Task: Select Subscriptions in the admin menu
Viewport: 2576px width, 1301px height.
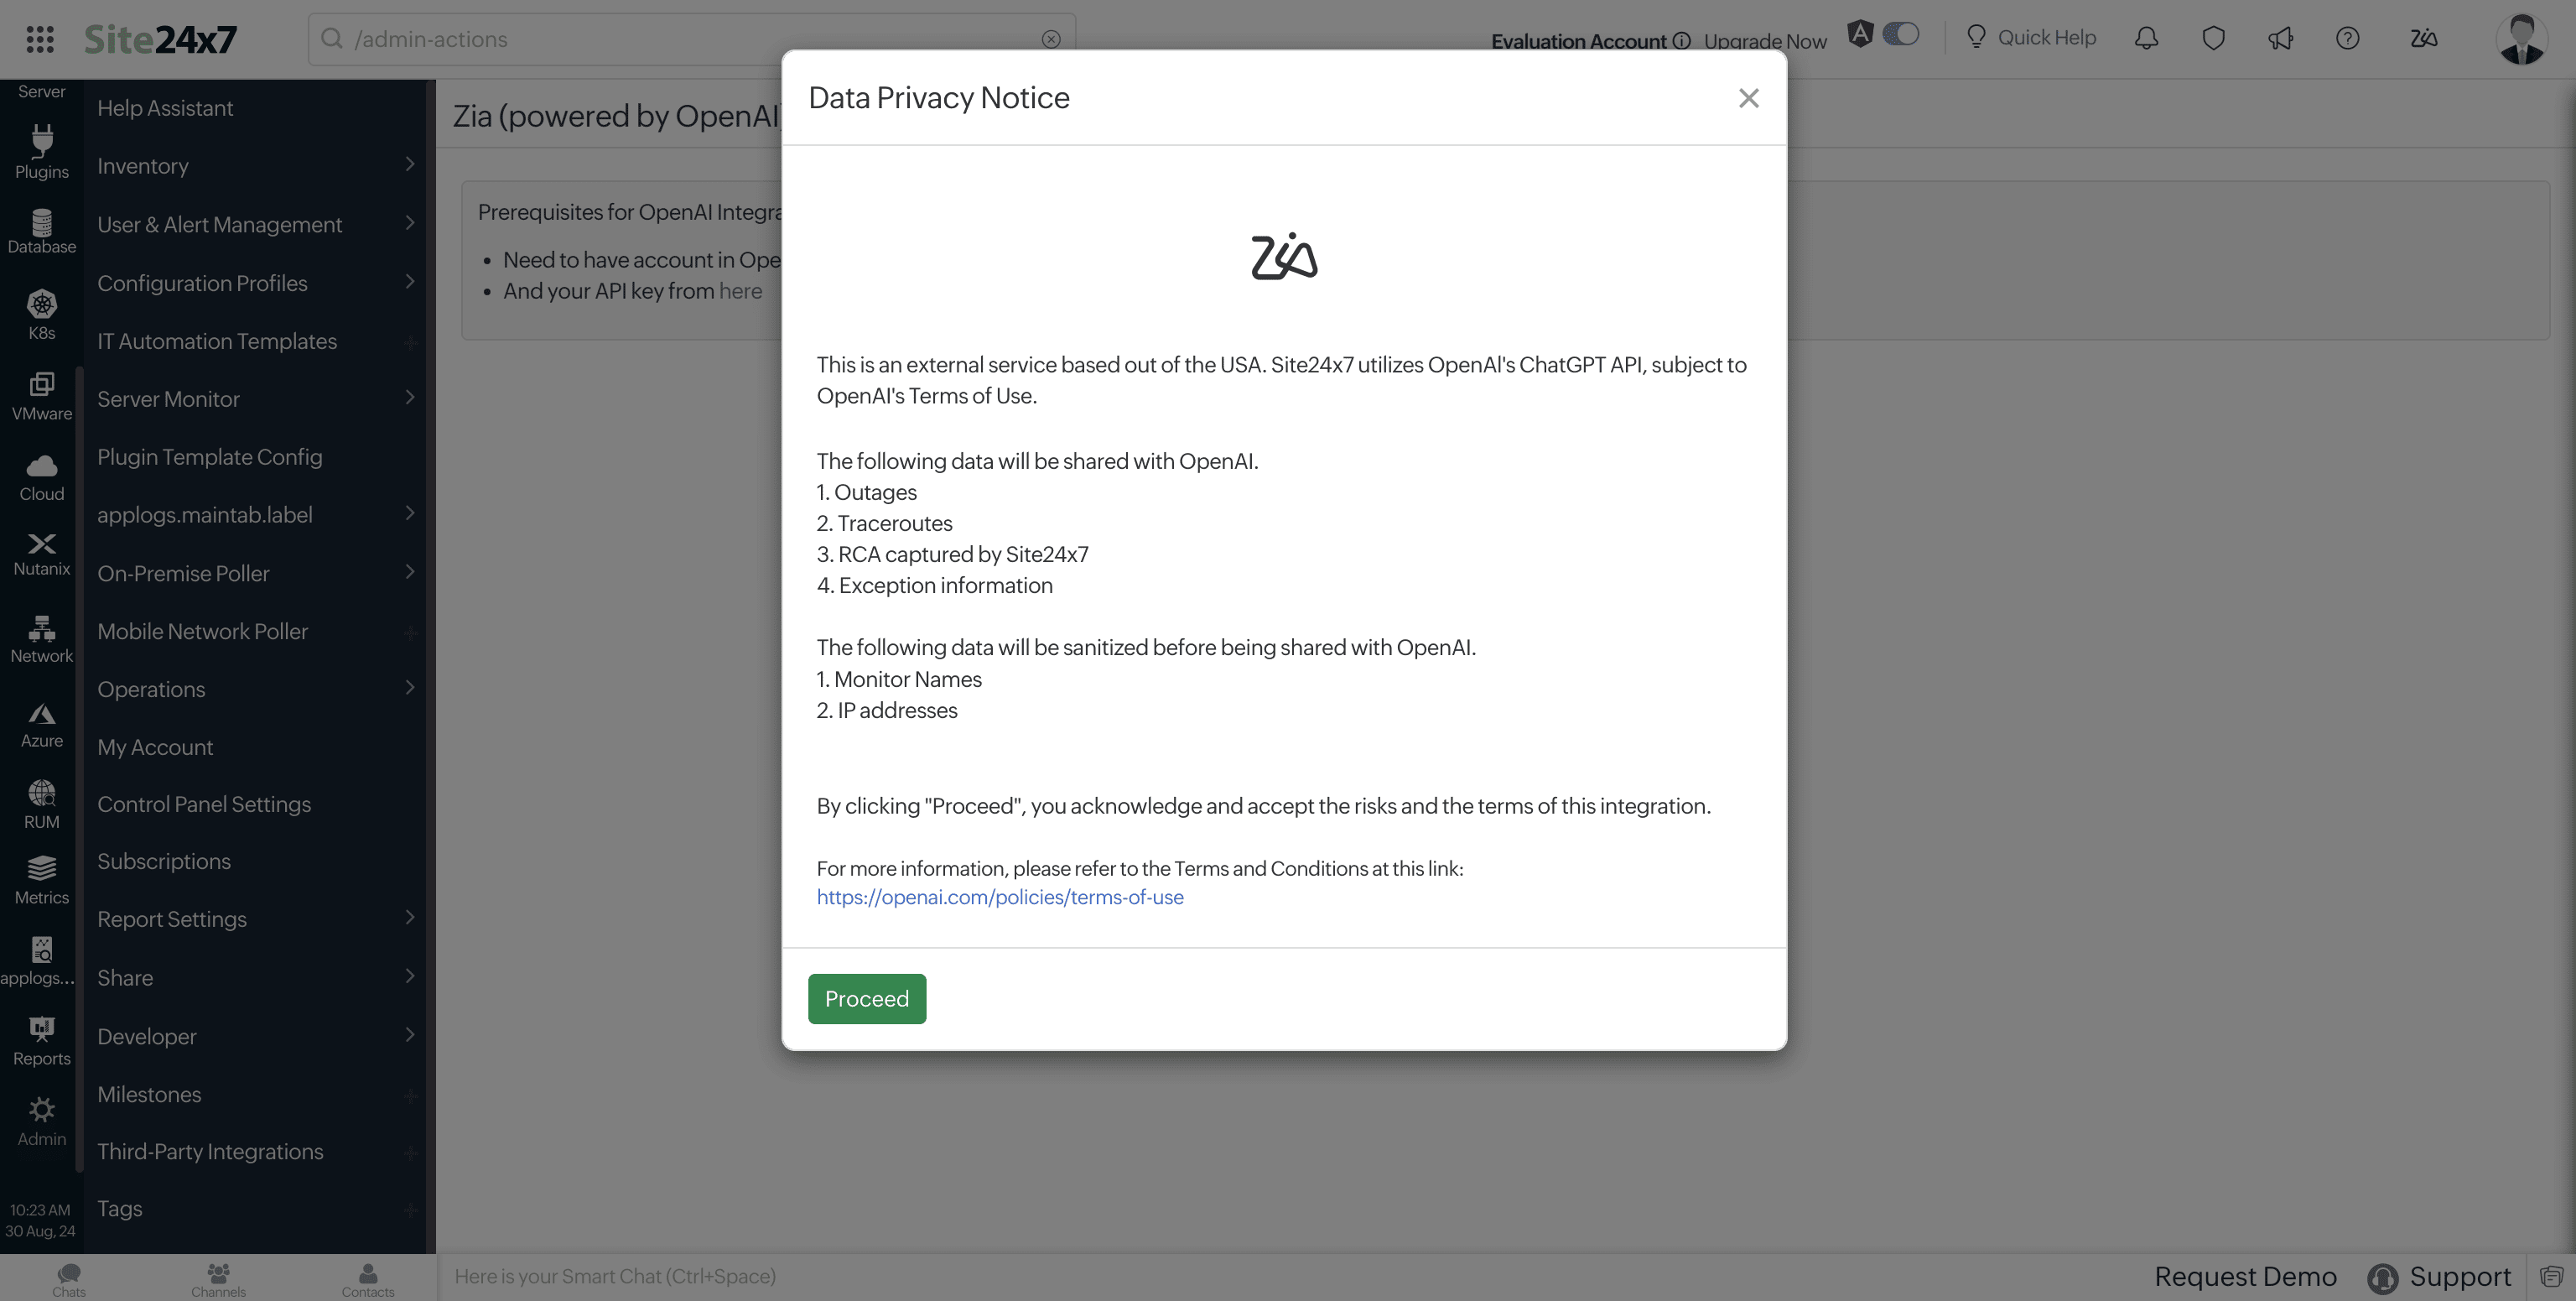Action: click(x=164, y=861)
